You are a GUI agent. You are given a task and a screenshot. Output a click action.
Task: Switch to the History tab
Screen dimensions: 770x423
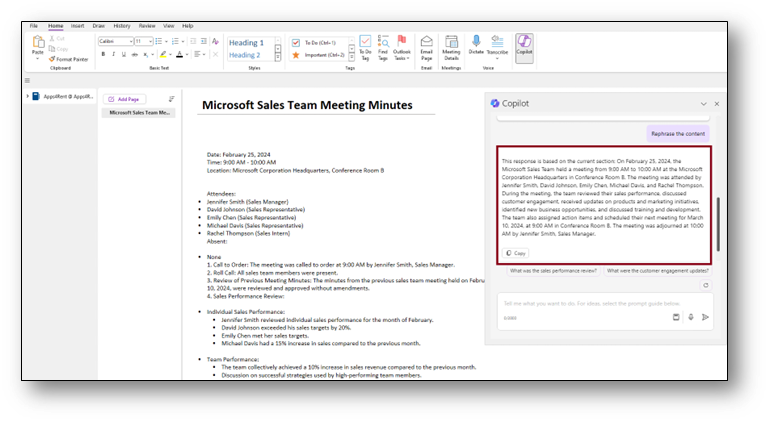click(x=122, y=26)
